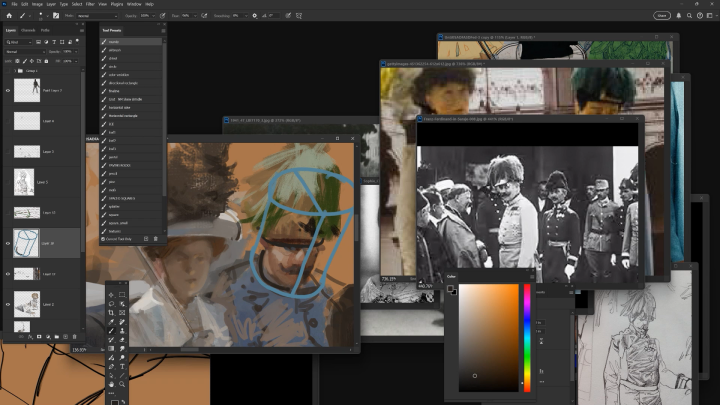This screenshot has width=720, height=405.
Task: Delete the selected layer with trash icon
Action: click(74, 337)
